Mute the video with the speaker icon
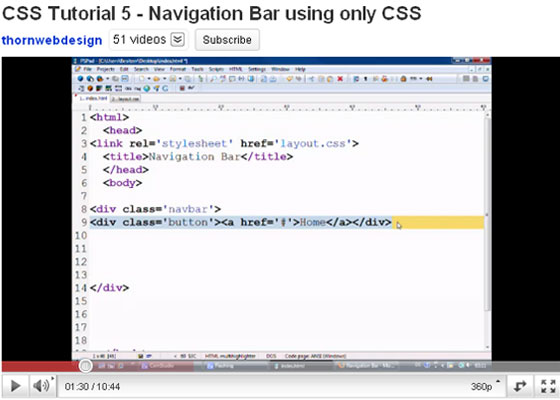Screen dimensions: 560x400 pyautogui.click(x=41, y=386)
